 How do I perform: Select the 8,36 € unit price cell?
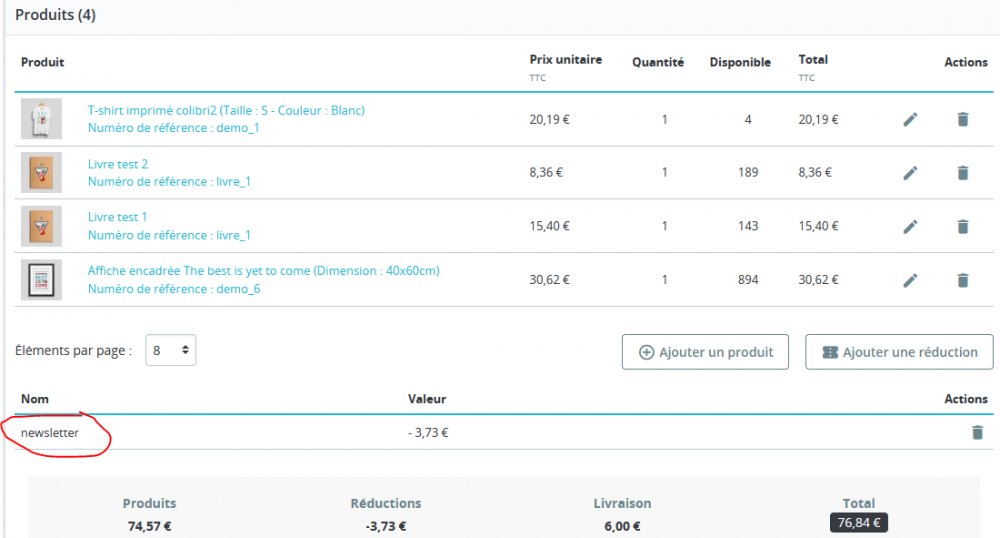546,172
